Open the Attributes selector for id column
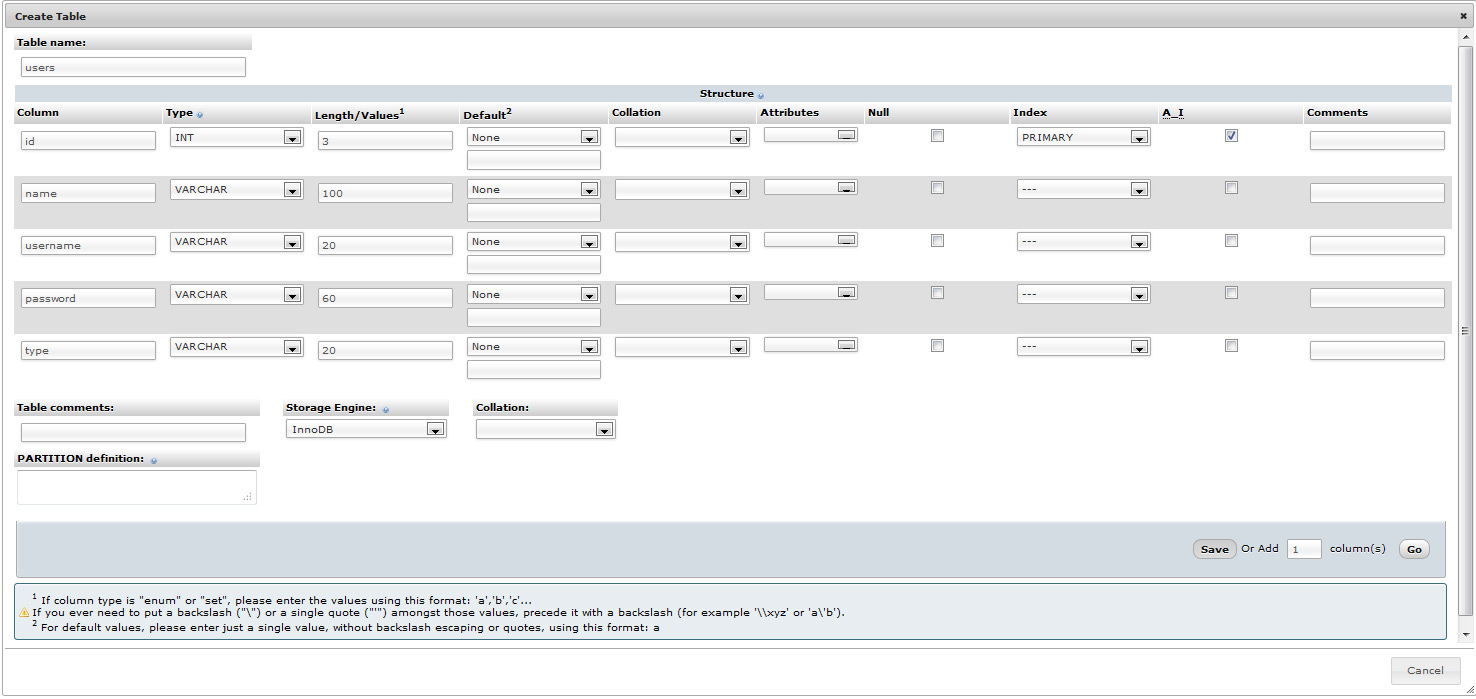This screenshot has width=1476, height=699. [x=810, y=135]
